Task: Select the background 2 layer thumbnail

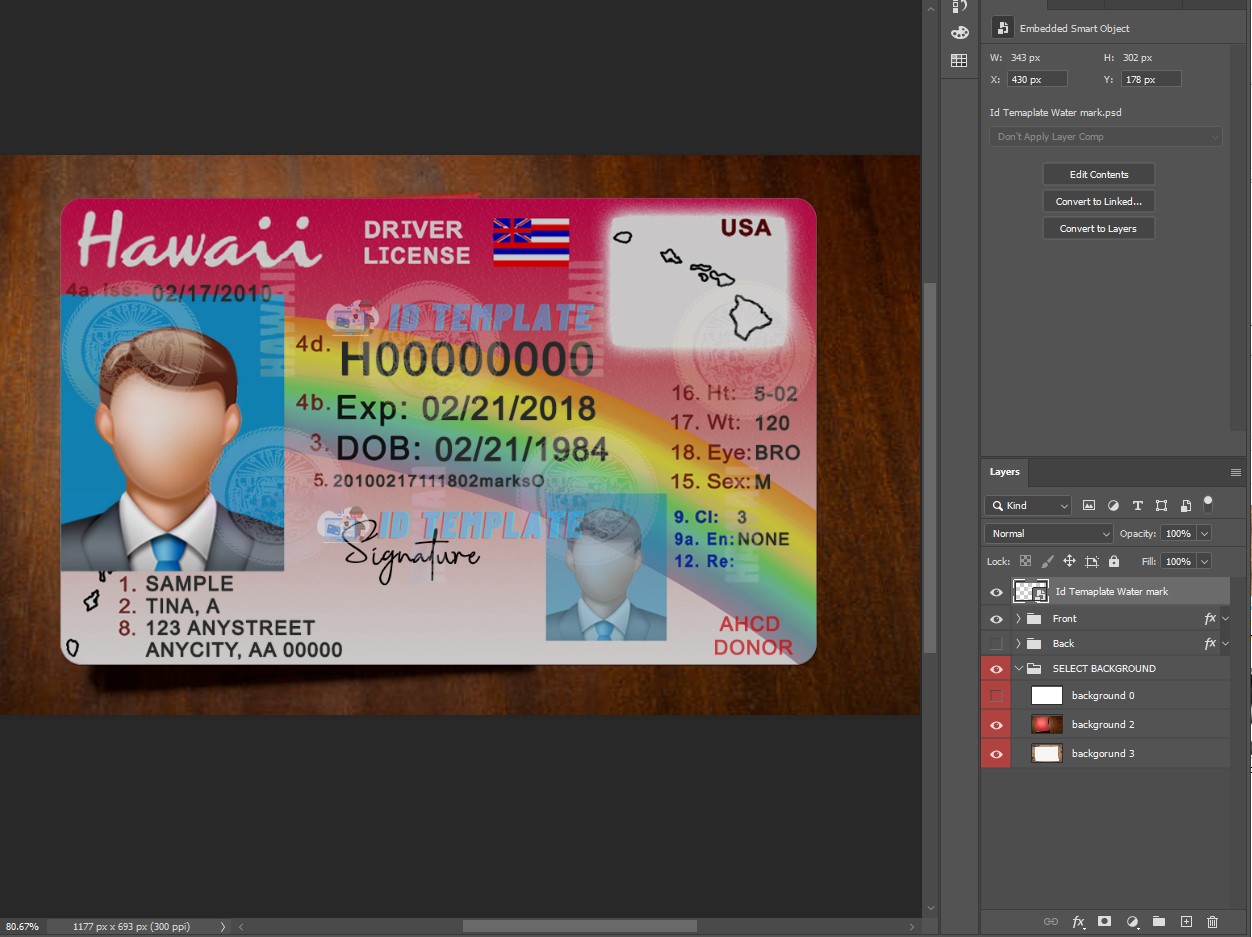Action: click(1047, 725)
